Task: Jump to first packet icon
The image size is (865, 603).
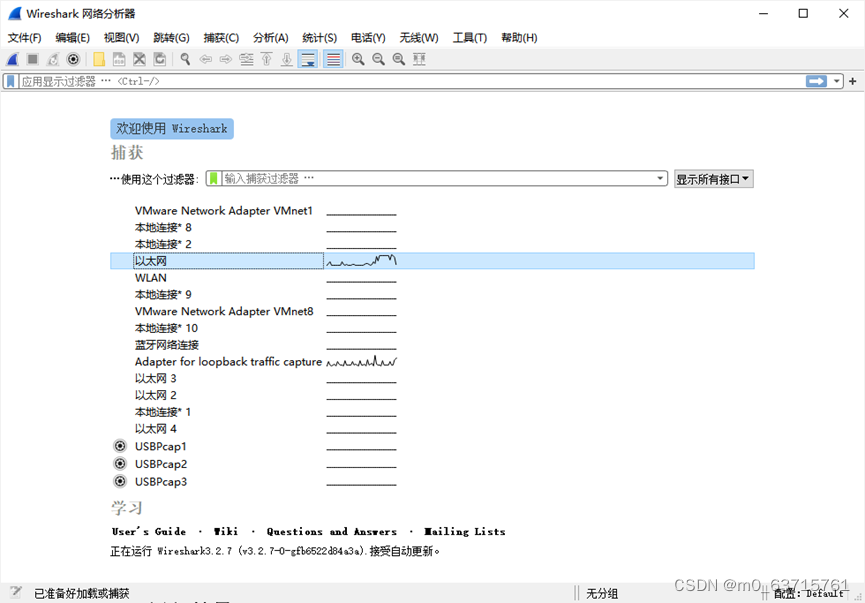Action: point(266,59)
